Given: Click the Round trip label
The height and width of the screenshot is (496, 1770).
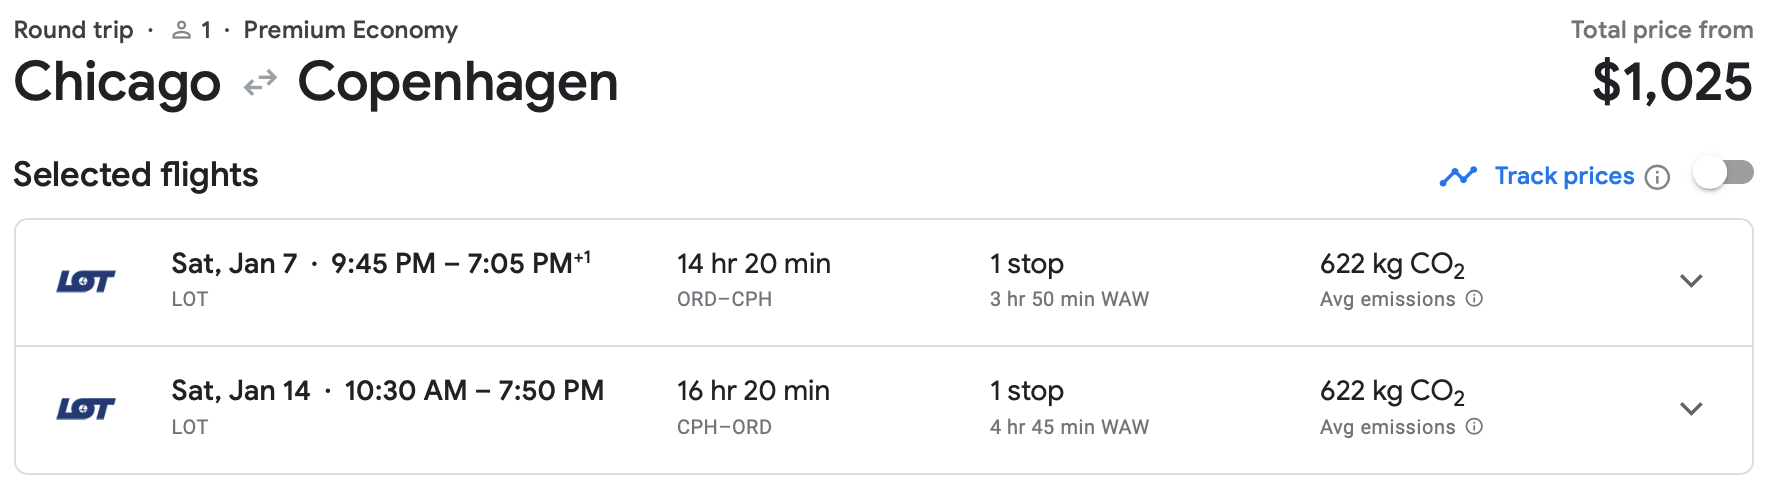Looking at the screenshot, I should coord(73,30).
